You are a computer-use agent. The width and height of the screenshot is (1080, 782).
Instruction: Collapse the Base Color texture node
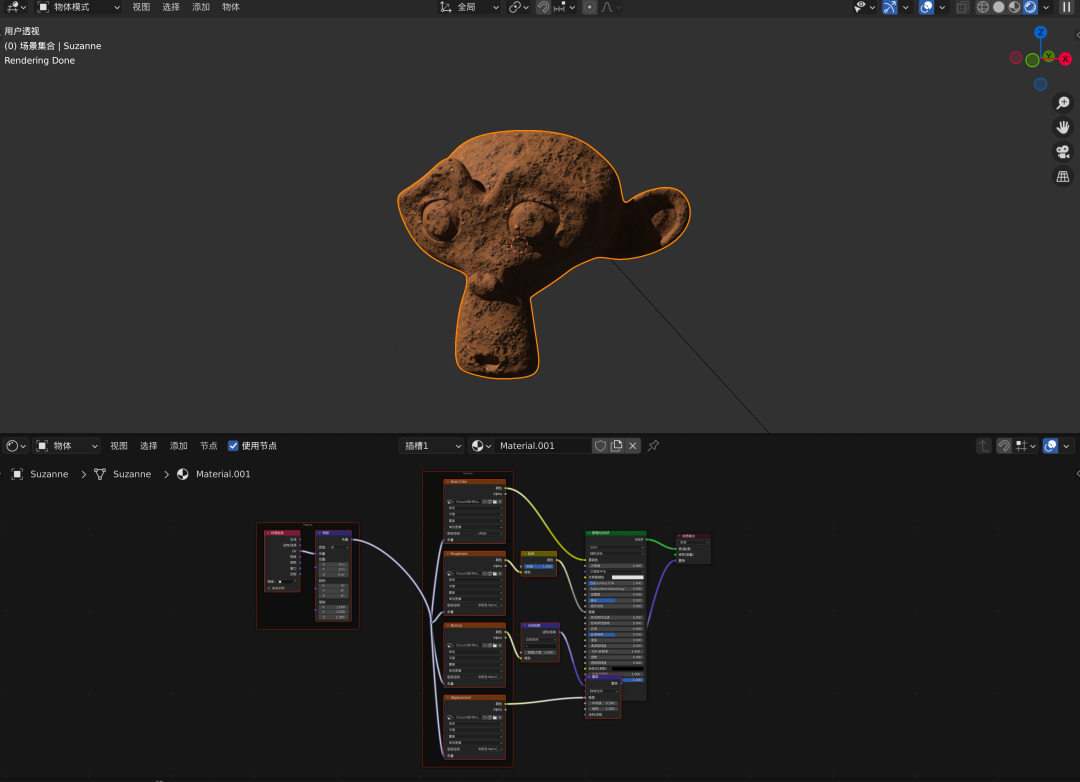(448, 482)
